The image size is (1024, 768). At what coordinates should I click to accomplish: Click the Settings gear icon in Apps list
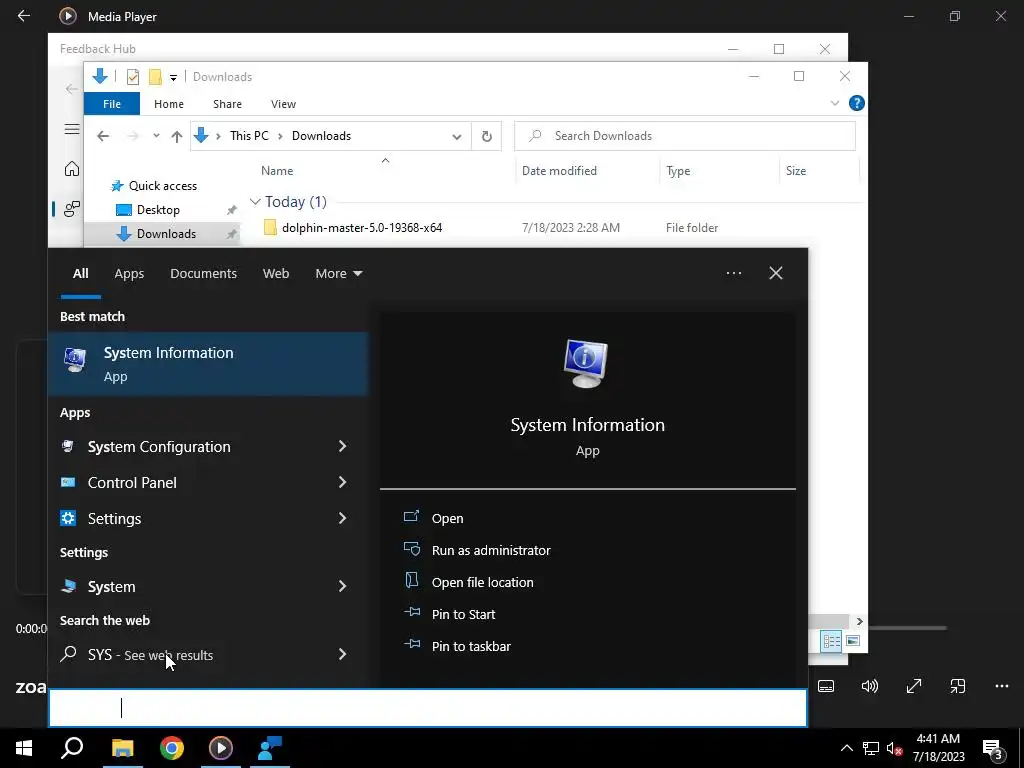(x=68, y=518)
